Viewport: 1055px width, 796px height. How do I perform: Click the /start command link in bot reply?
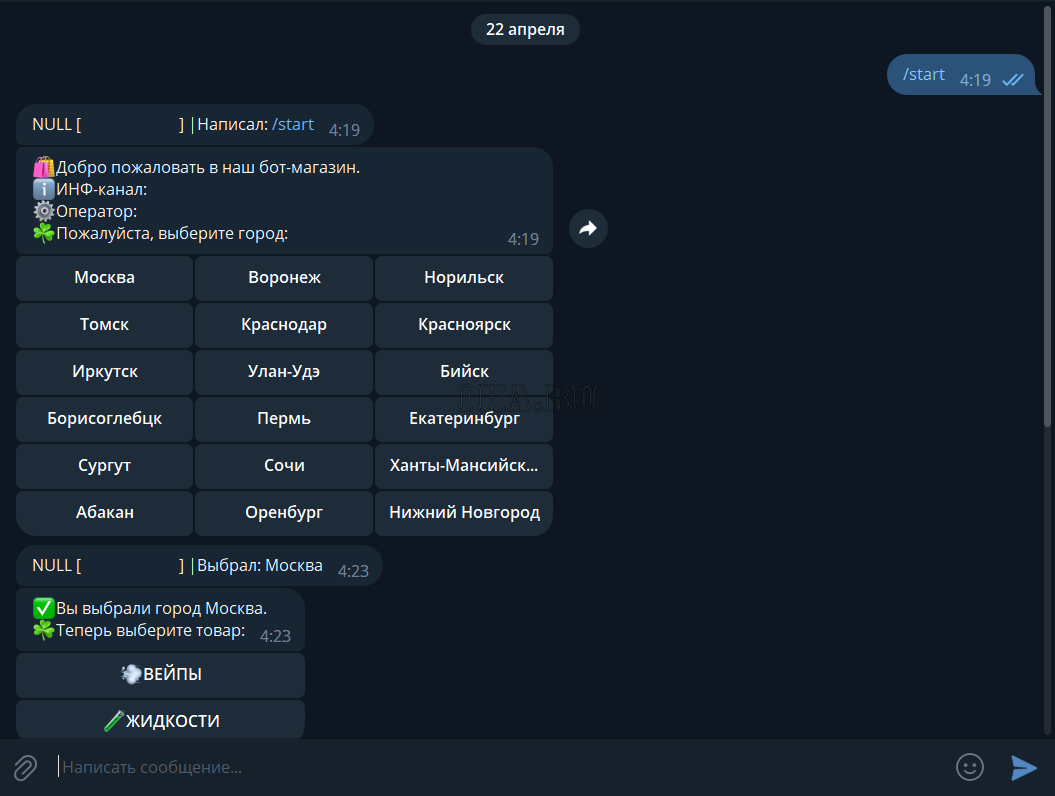tap(293, 125)
